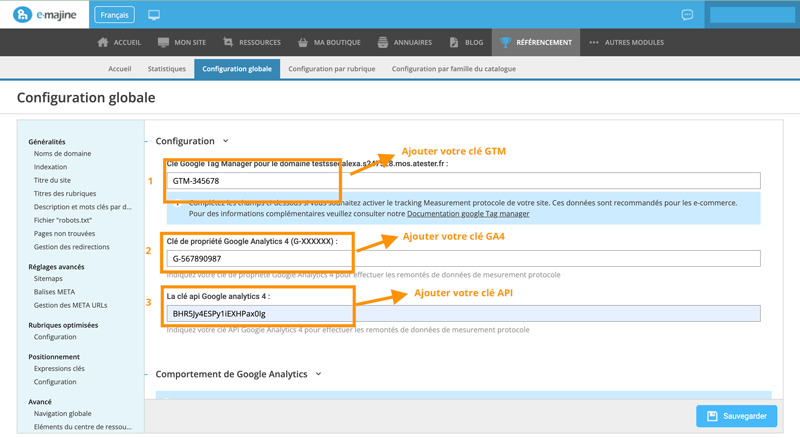Open Configuration par famille du catalogue

coord(454,69)
